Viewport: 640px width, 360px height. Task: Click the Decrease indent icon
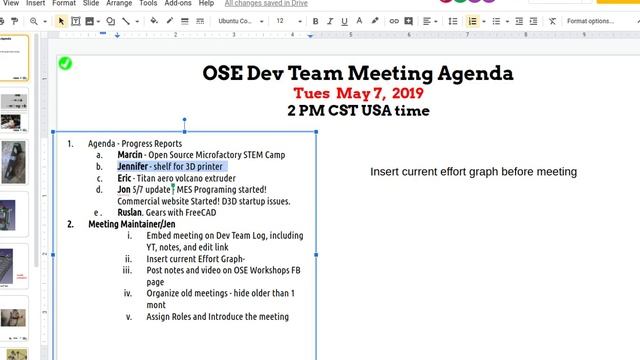click(x=519, y=21)
